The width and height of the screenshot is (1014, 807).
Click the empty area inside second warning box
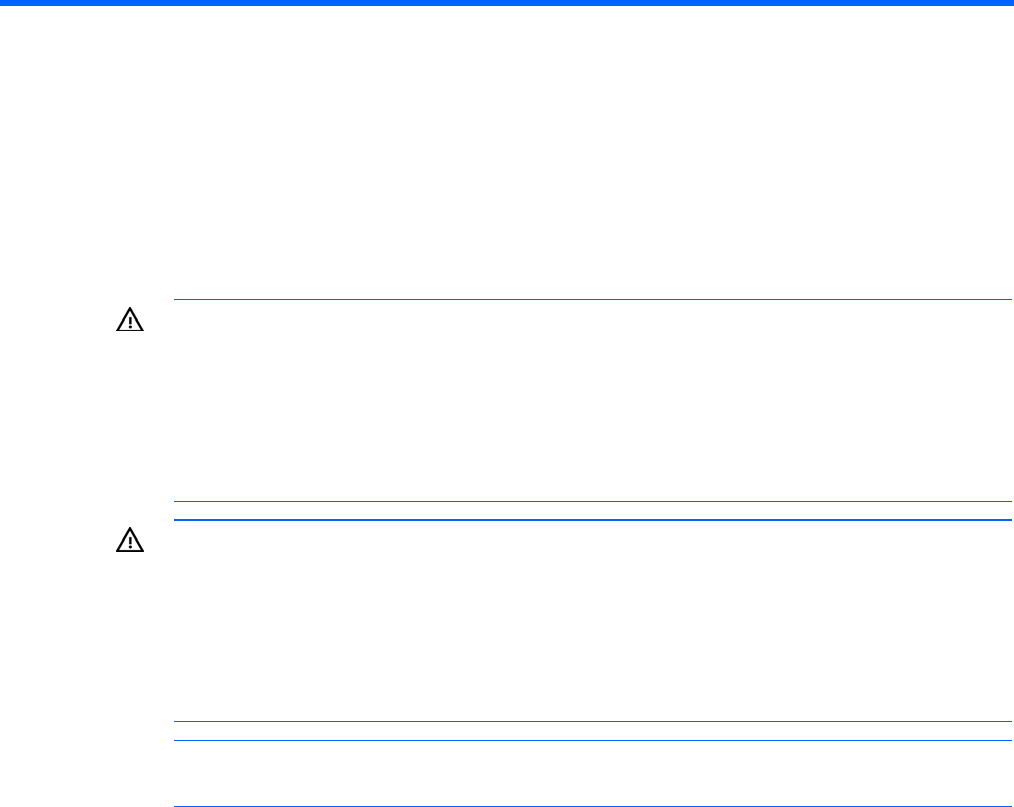pos(592,620)
